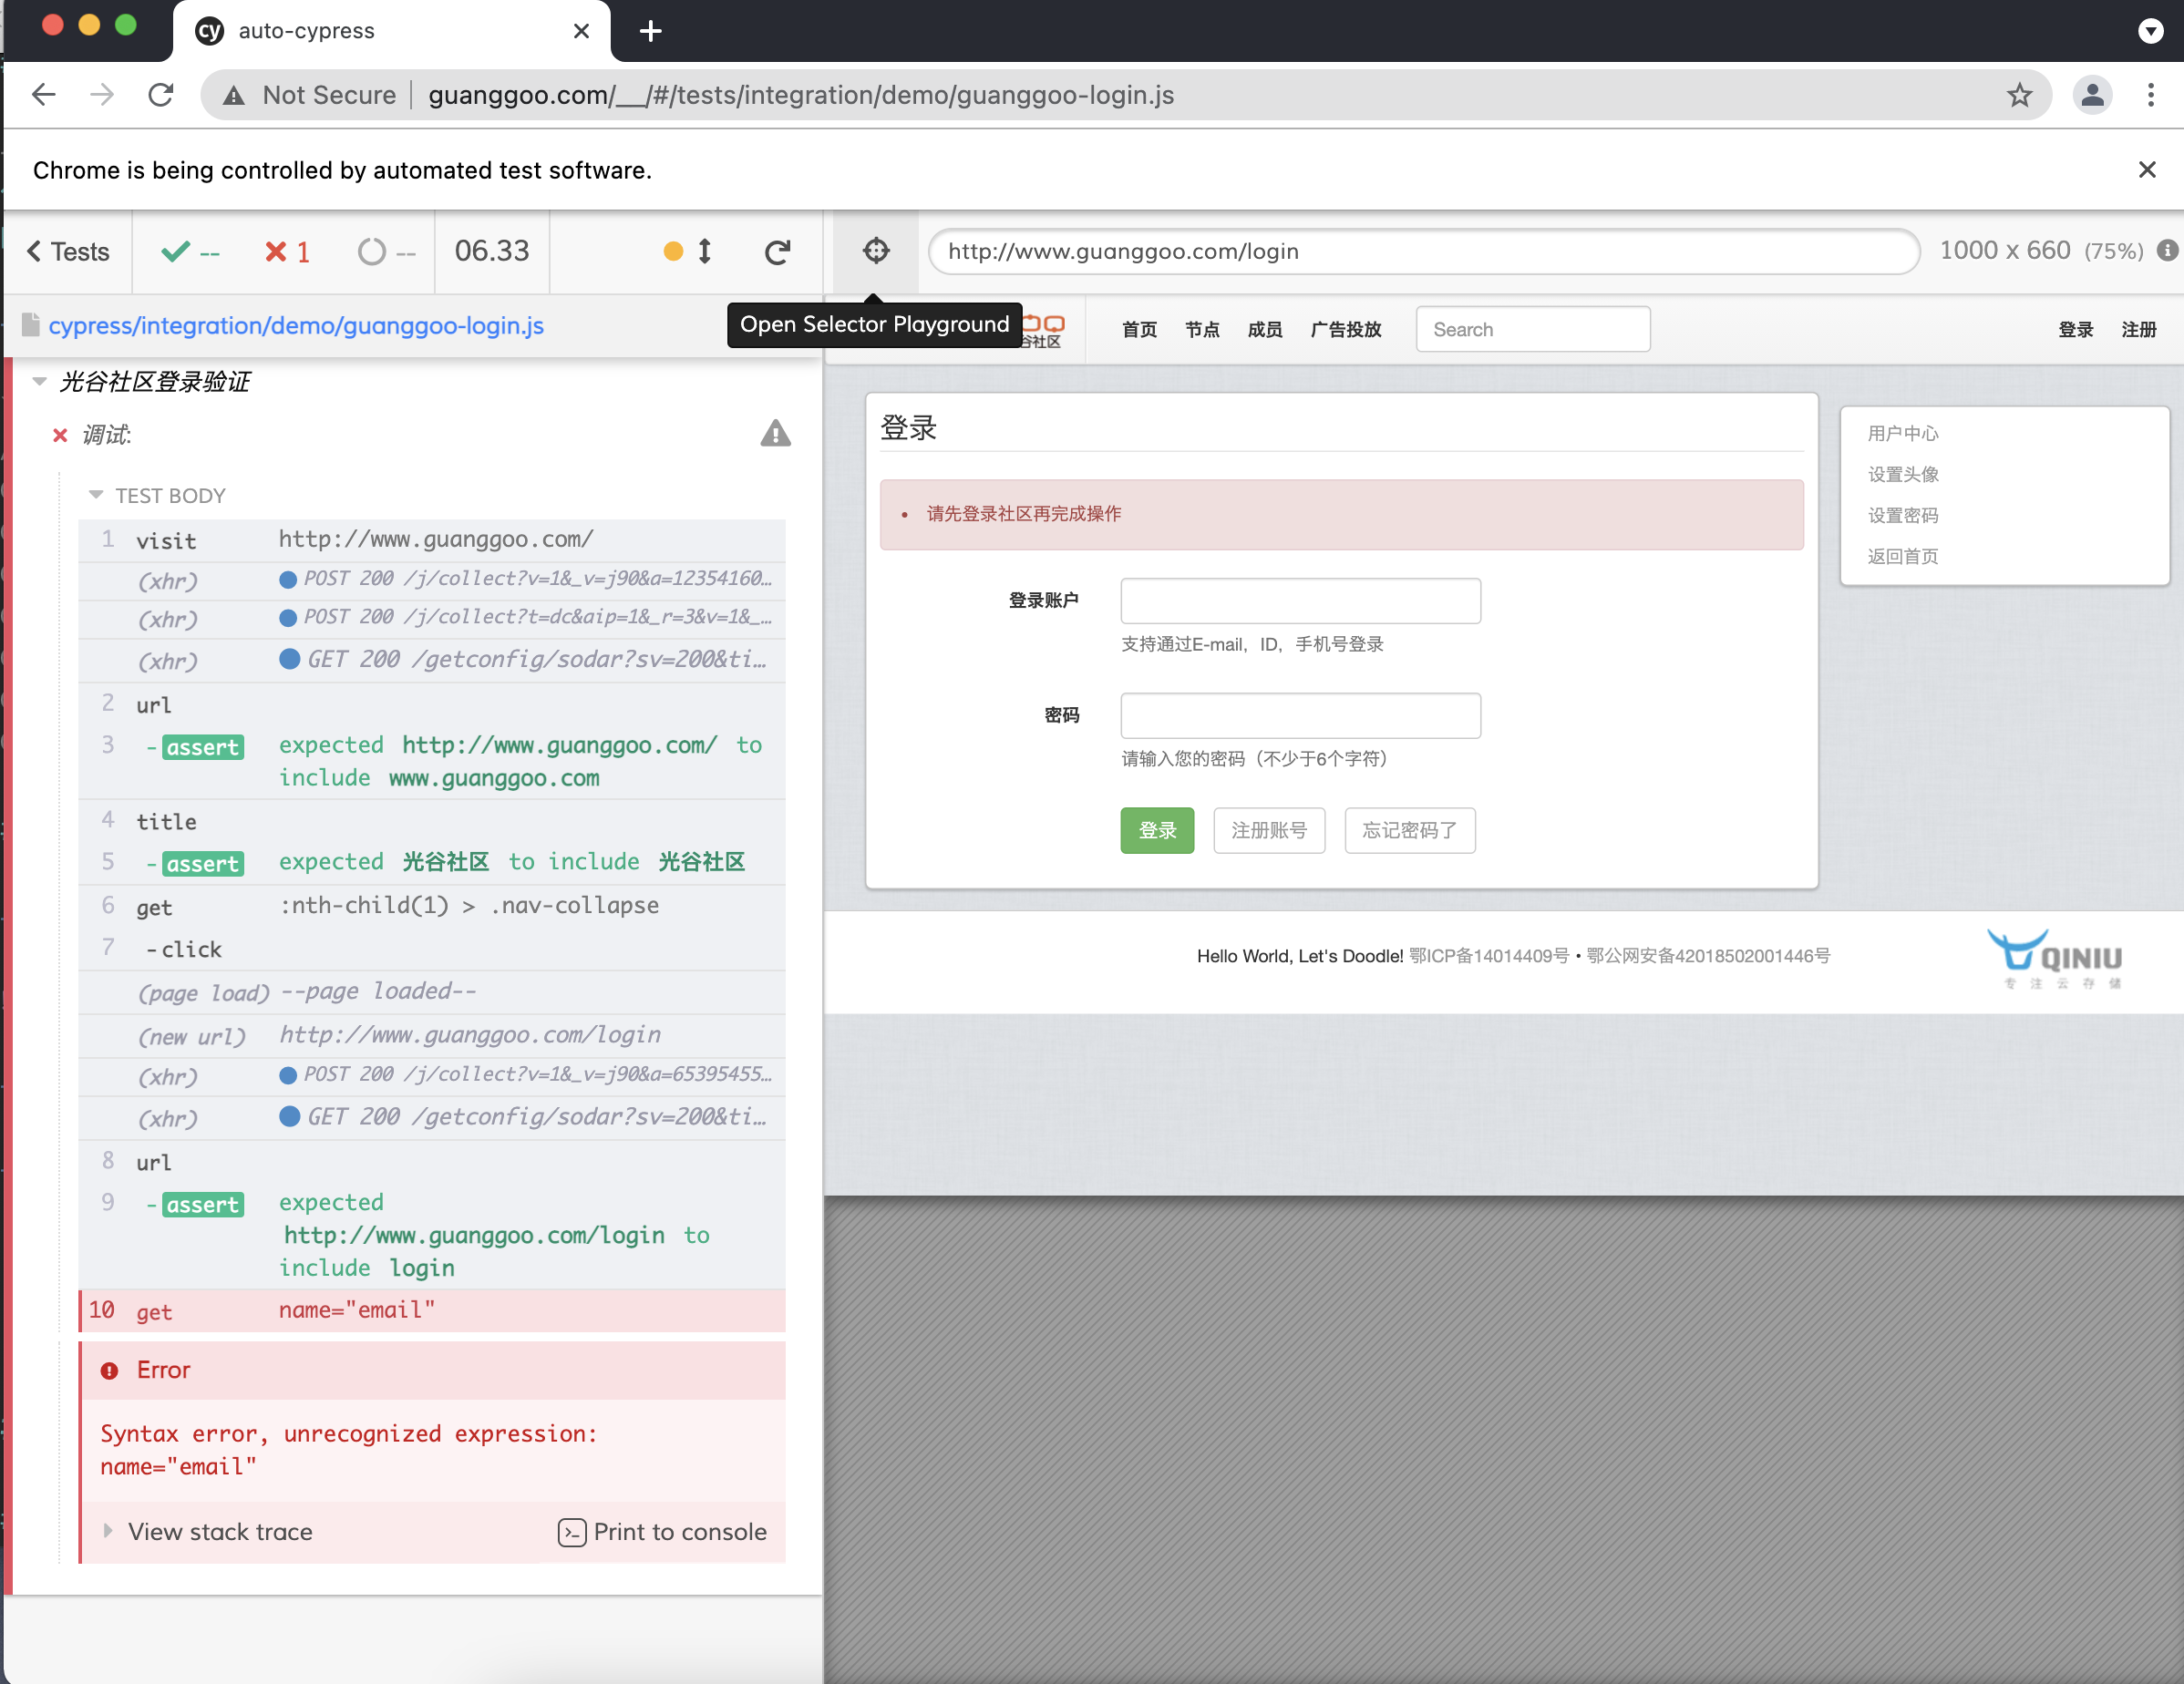Select the failed get name="email" command
Viewport: 2184px width, 1684px height.
coord(430,1311)
